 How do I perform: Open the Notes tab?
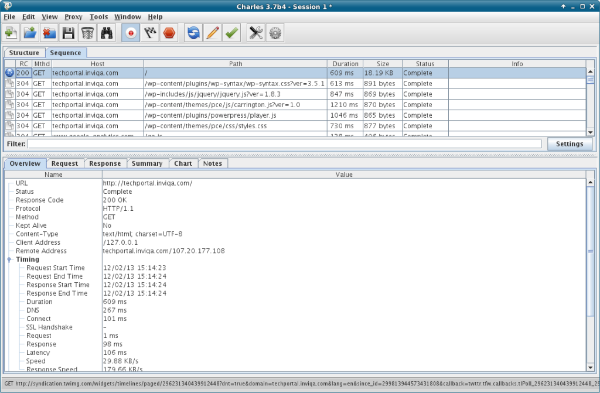pos(212,164)
